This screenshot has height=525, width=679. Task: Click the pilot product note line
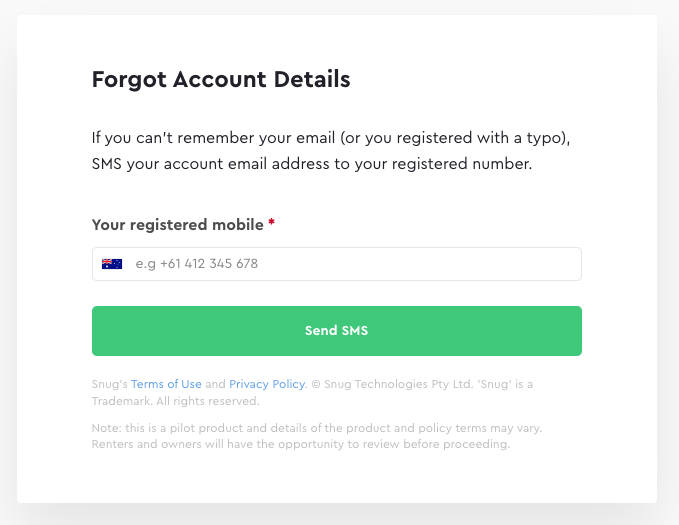316,428
